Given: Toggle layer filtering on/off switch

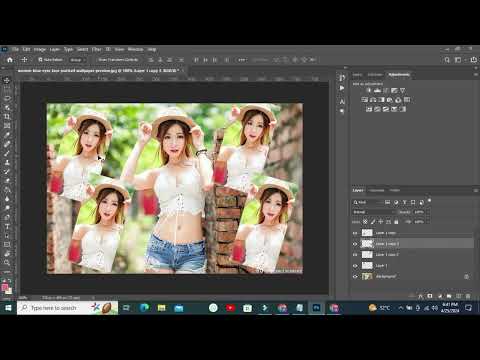Looking at the screenshot, I should [x=429, y=201].
